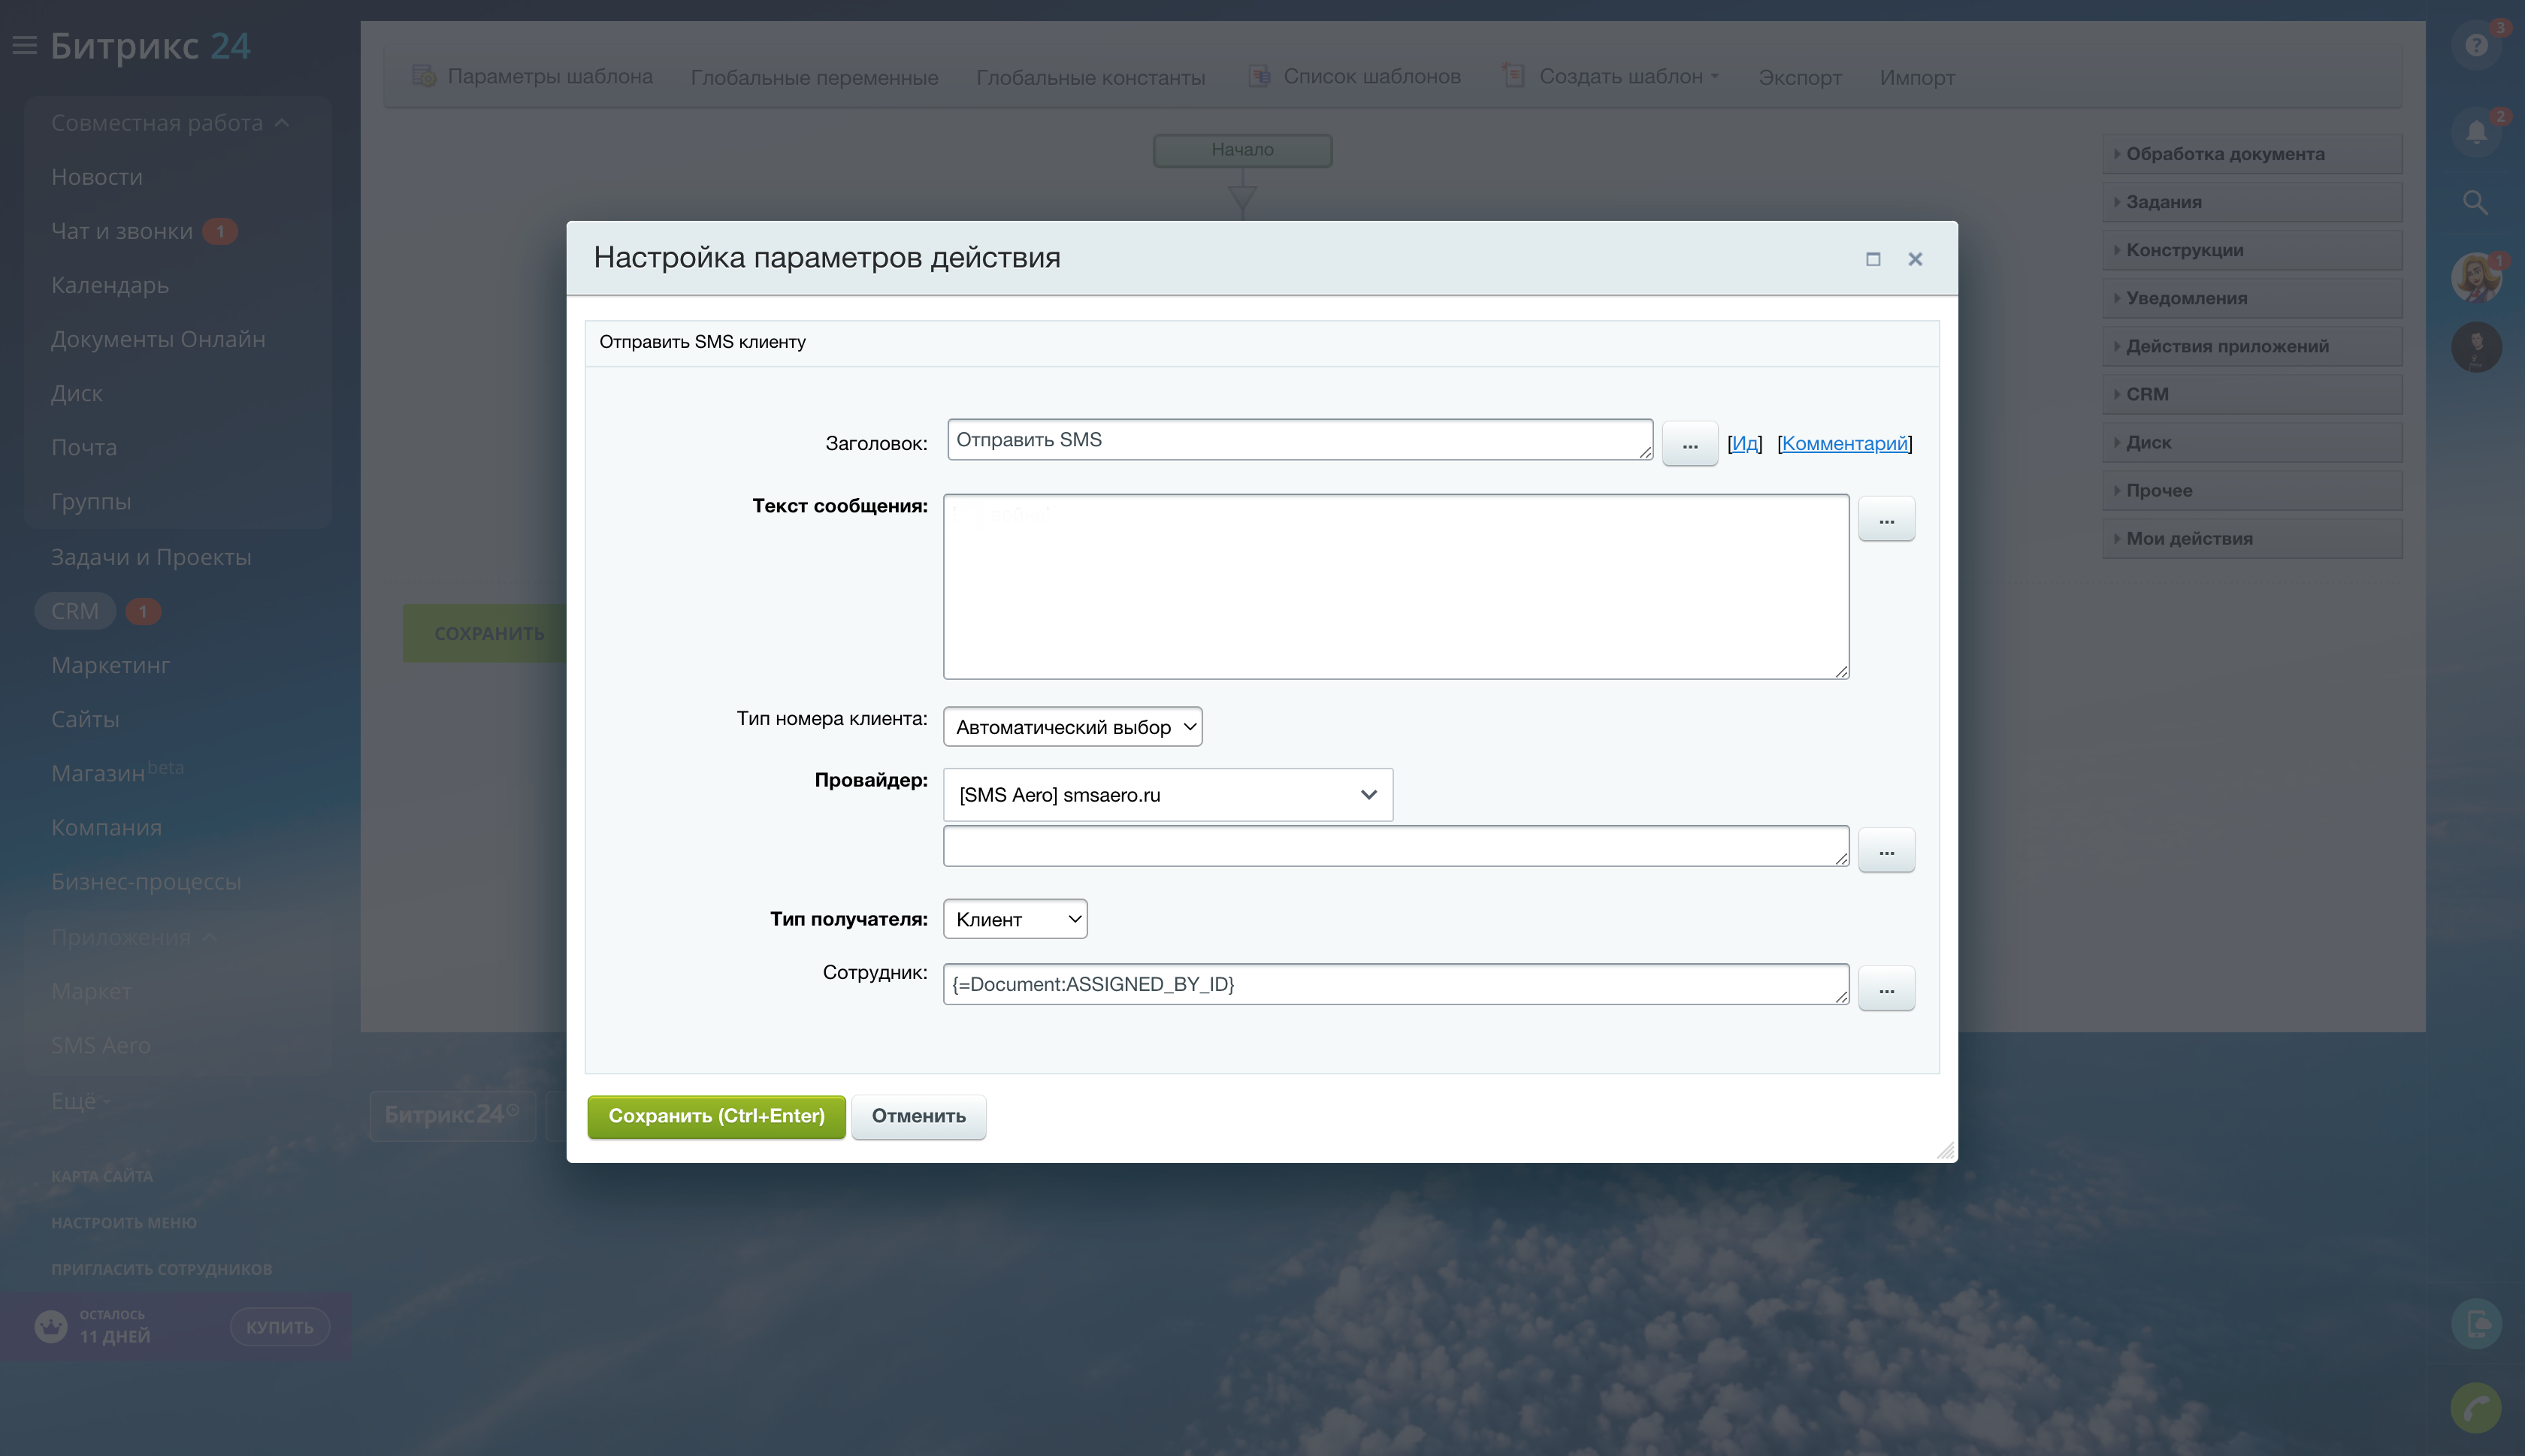Click the Сохранить (Ctrl+Enter) button
The width and height of the screenshot is (2525, 1456).
tap(716, 1116)
